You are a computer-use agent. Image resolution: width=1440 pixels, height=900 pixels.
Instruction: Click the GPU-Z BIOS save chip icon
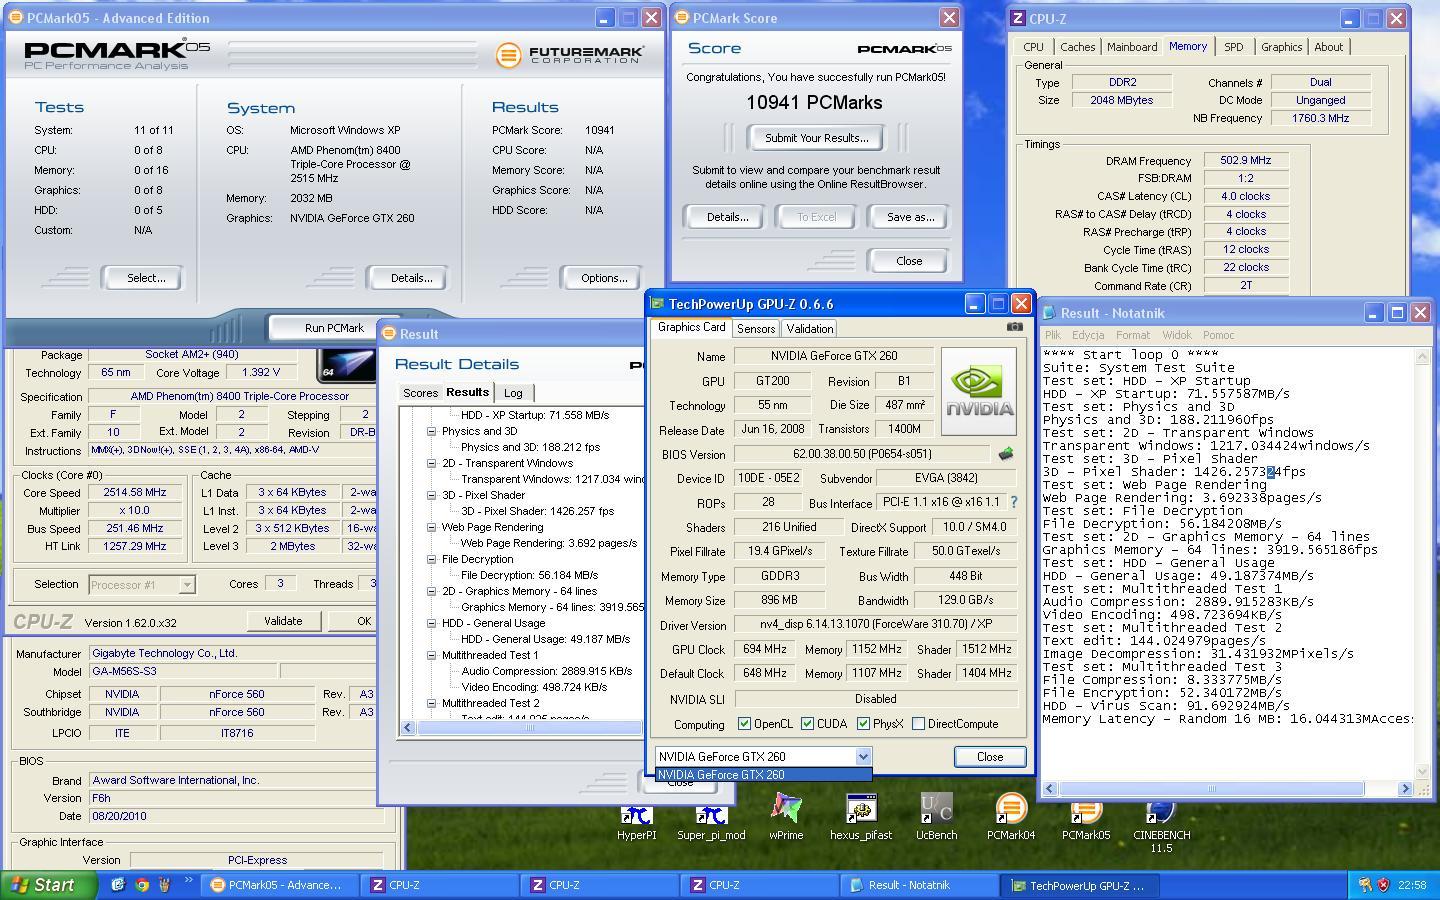pos(1005,454)
